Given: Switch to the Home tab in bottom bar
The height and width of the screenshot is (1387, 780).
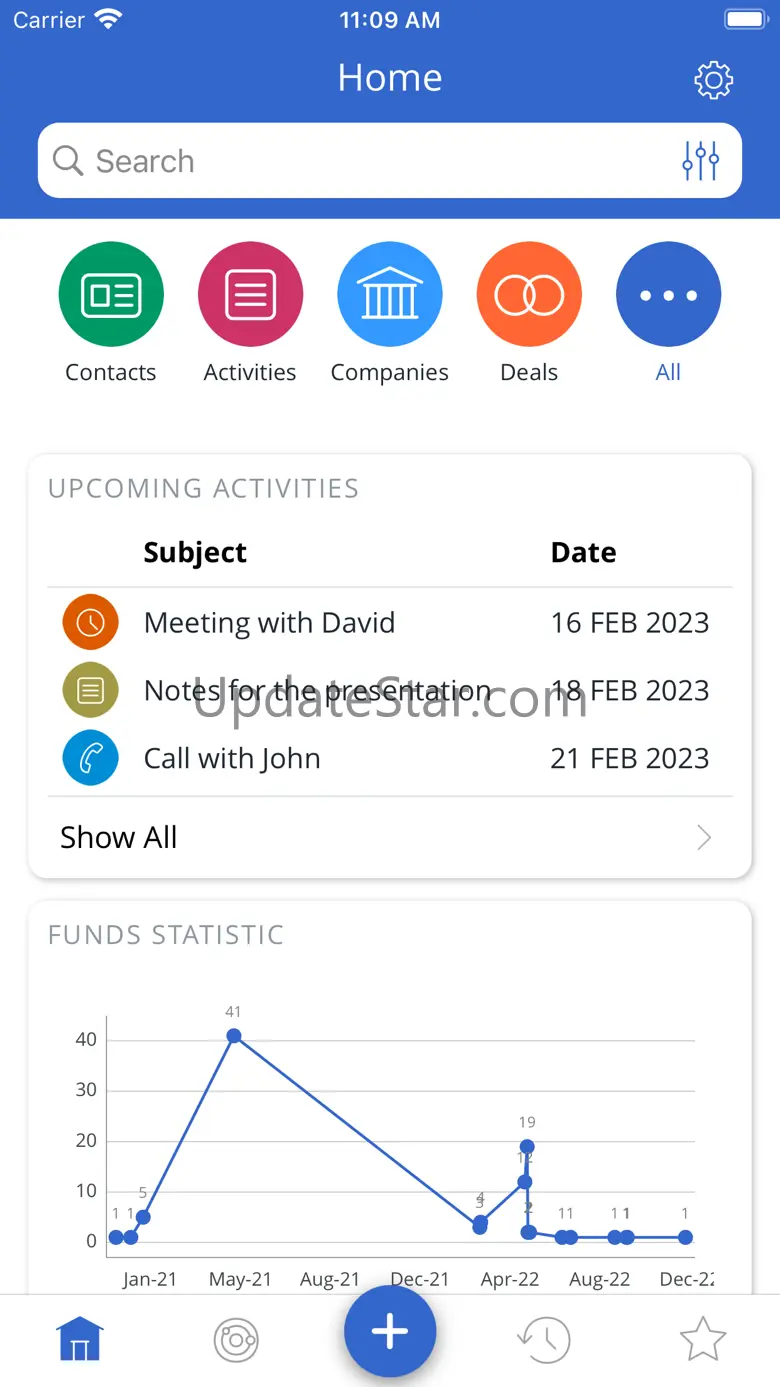Looking at the screenshot, I should 80,1338.
